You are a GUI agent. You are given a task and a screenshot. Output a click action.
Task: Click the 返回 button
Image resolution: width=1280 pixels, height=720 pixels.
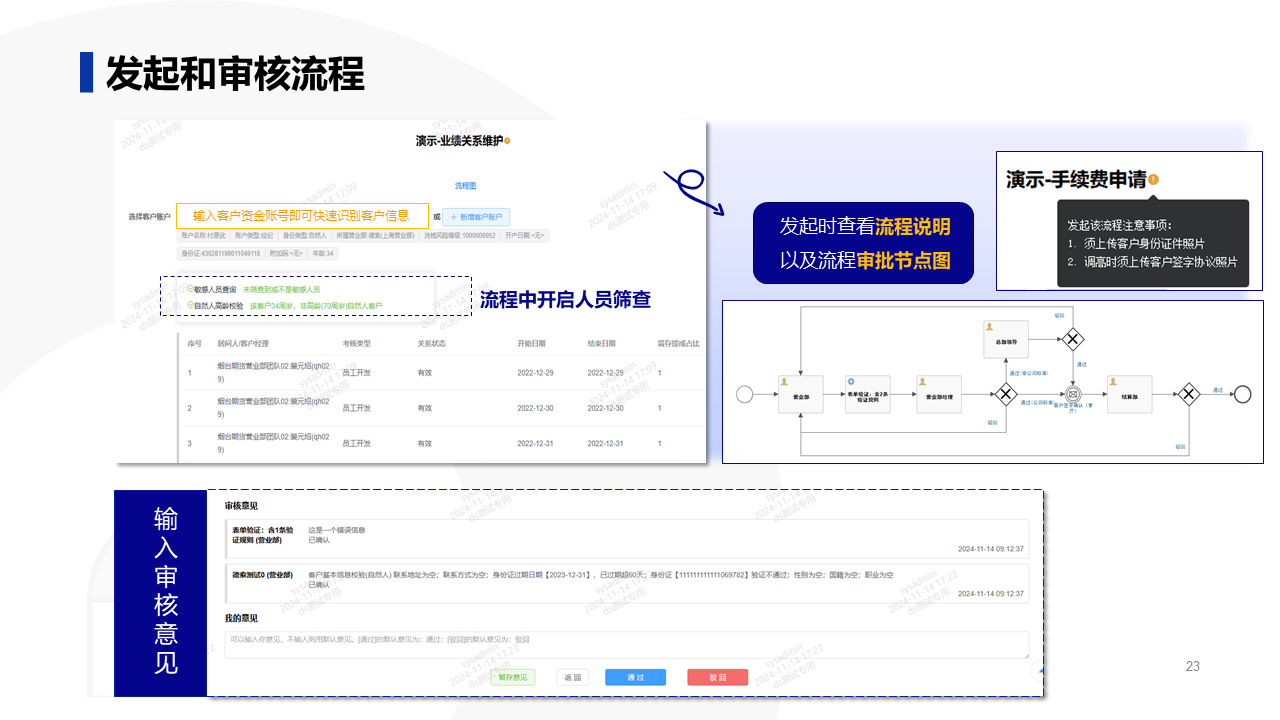[x=573, y=677]
